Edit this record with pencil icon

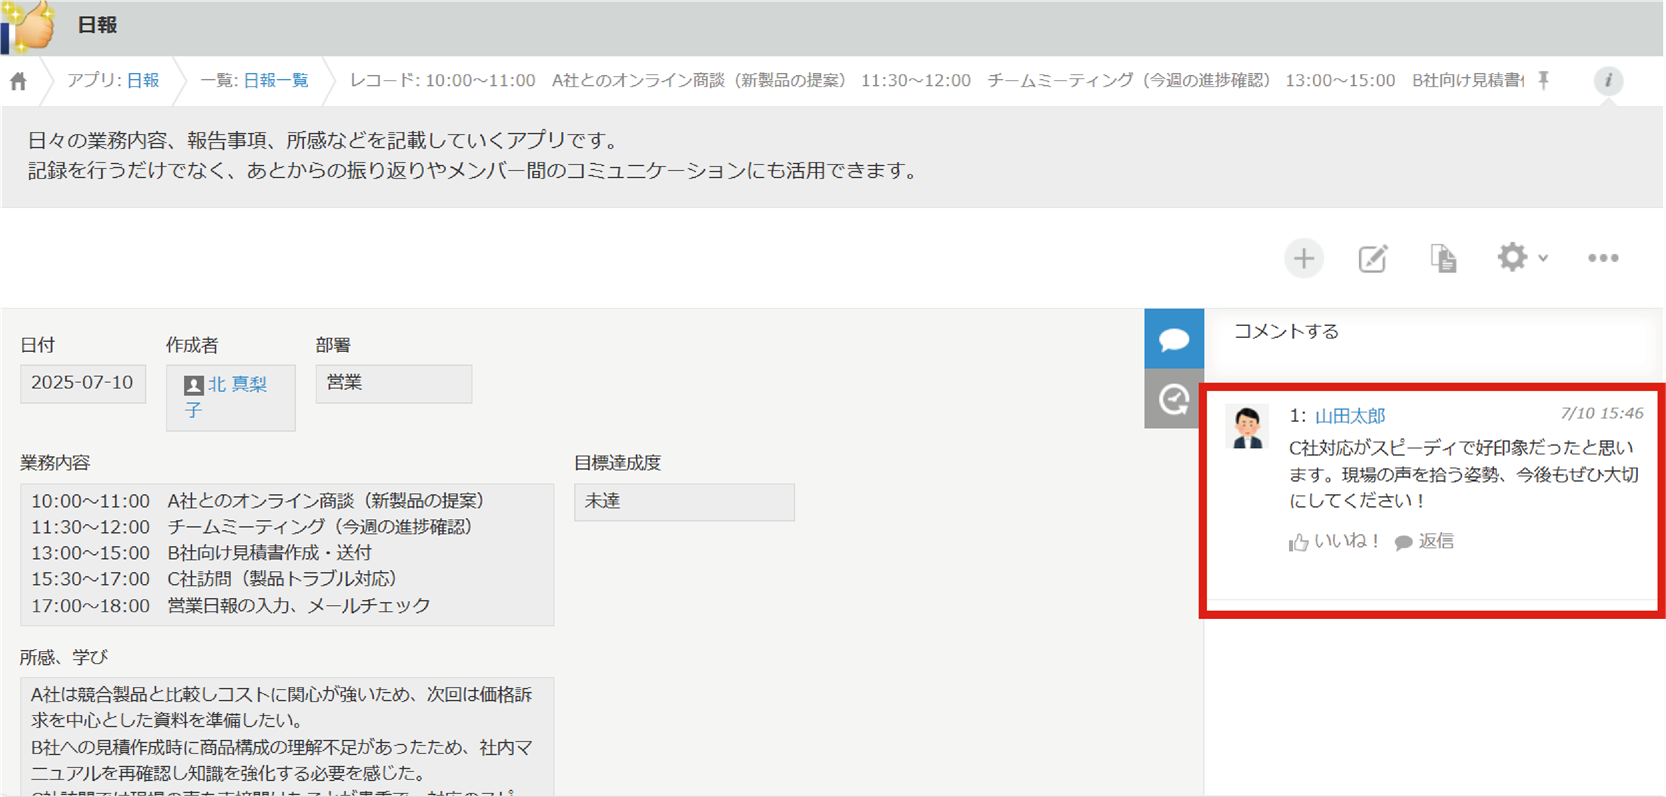pyautogui.click(x=1373, y=259)
